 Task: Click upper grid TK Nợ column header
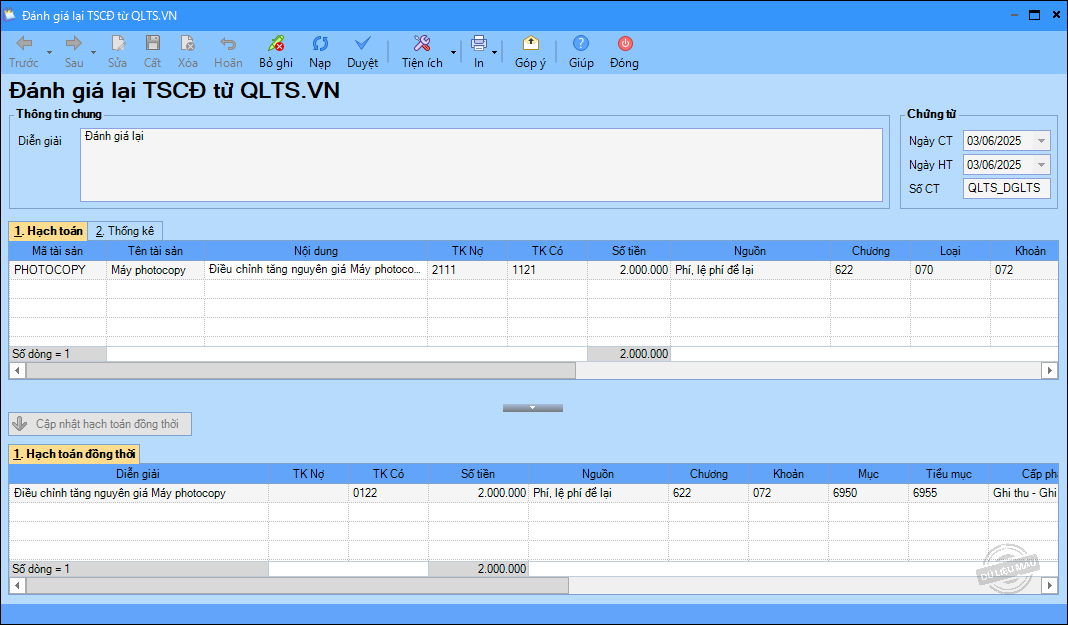pyautogui.click(x=468, y=251)
